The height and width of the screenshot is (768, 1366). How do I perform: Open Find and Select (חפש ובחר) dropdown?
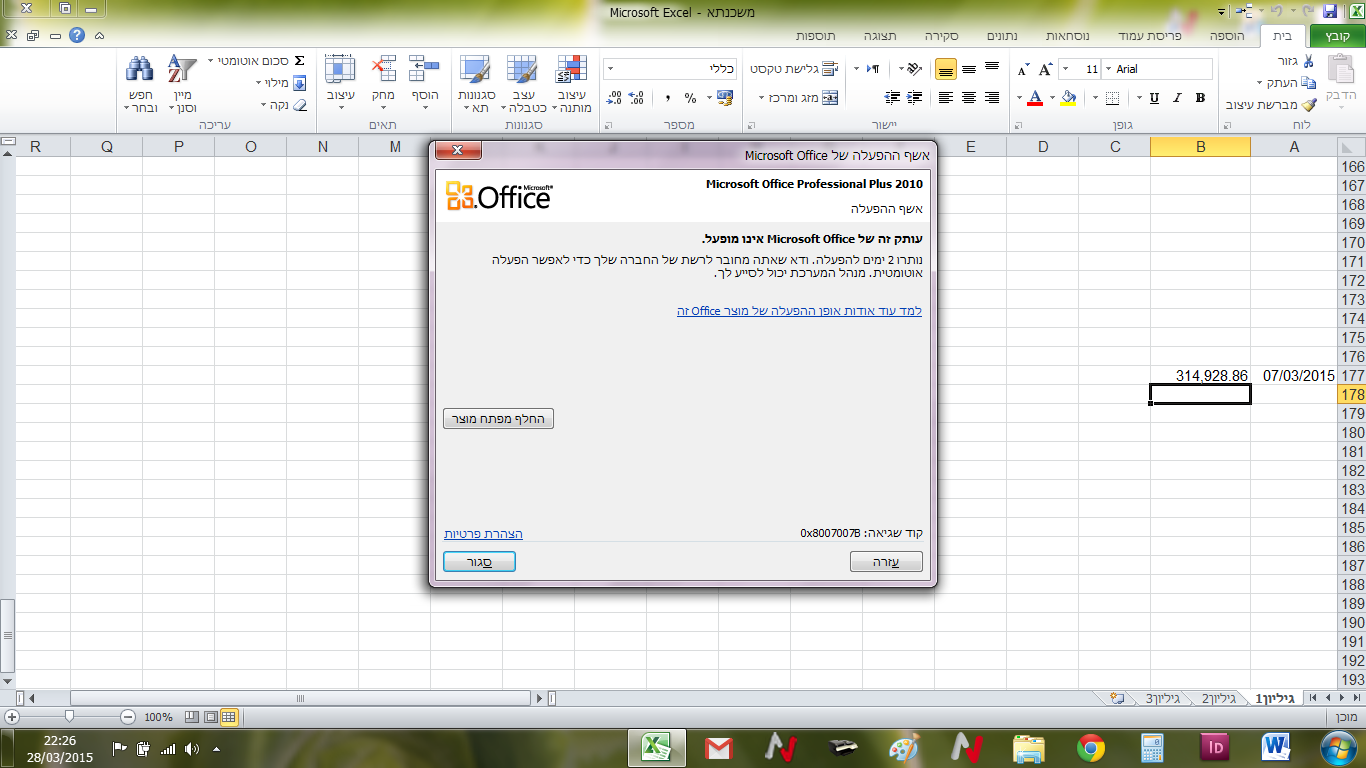[140, 83]
